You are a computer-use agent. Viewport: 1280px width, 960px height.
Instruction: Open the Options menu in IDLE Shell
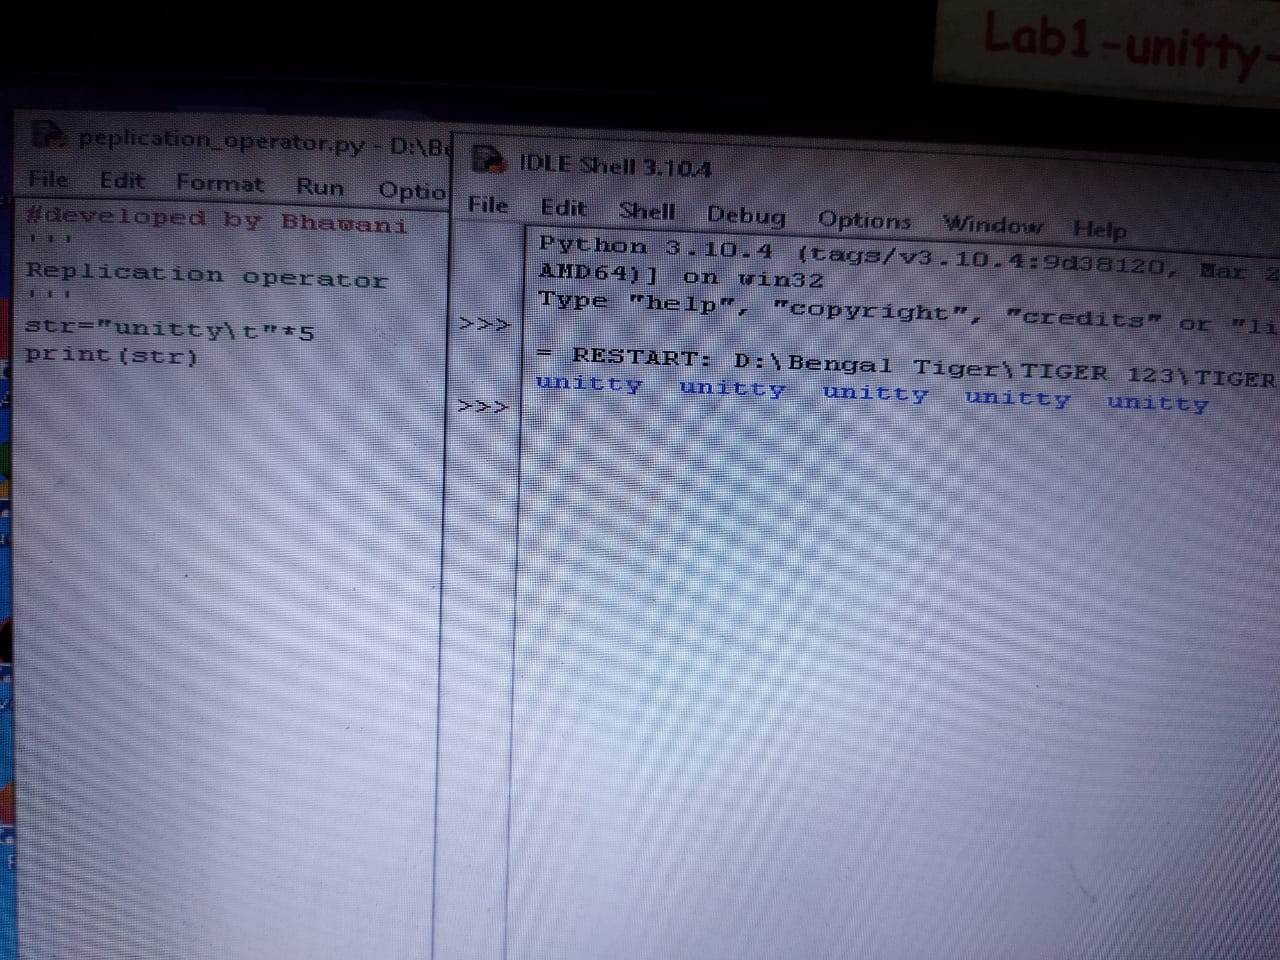[864, 220]
